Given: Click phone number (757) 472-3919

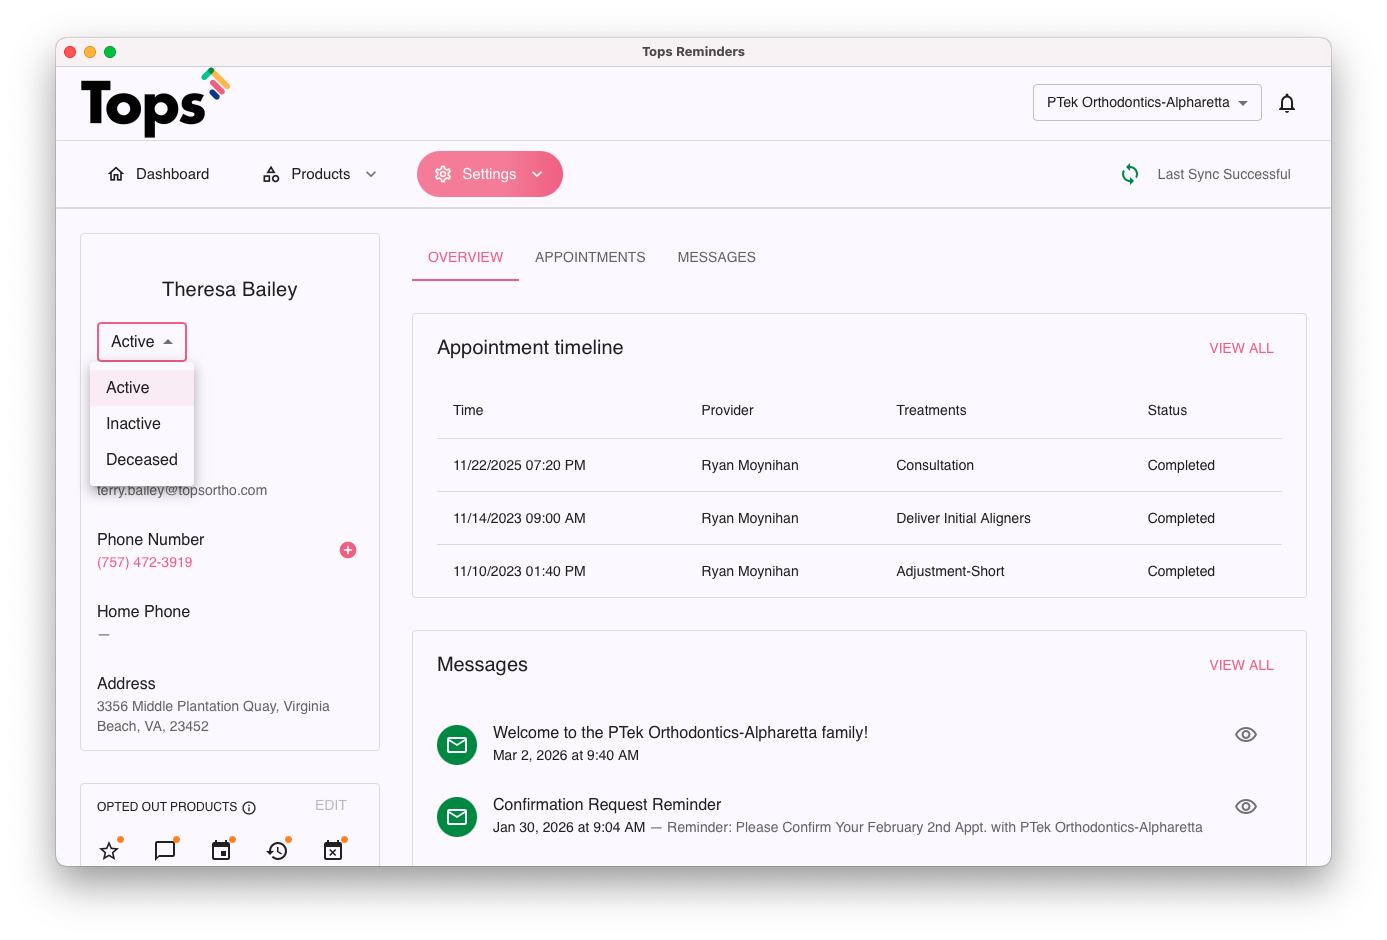Looking at the screenshot, I should [145, 562].
